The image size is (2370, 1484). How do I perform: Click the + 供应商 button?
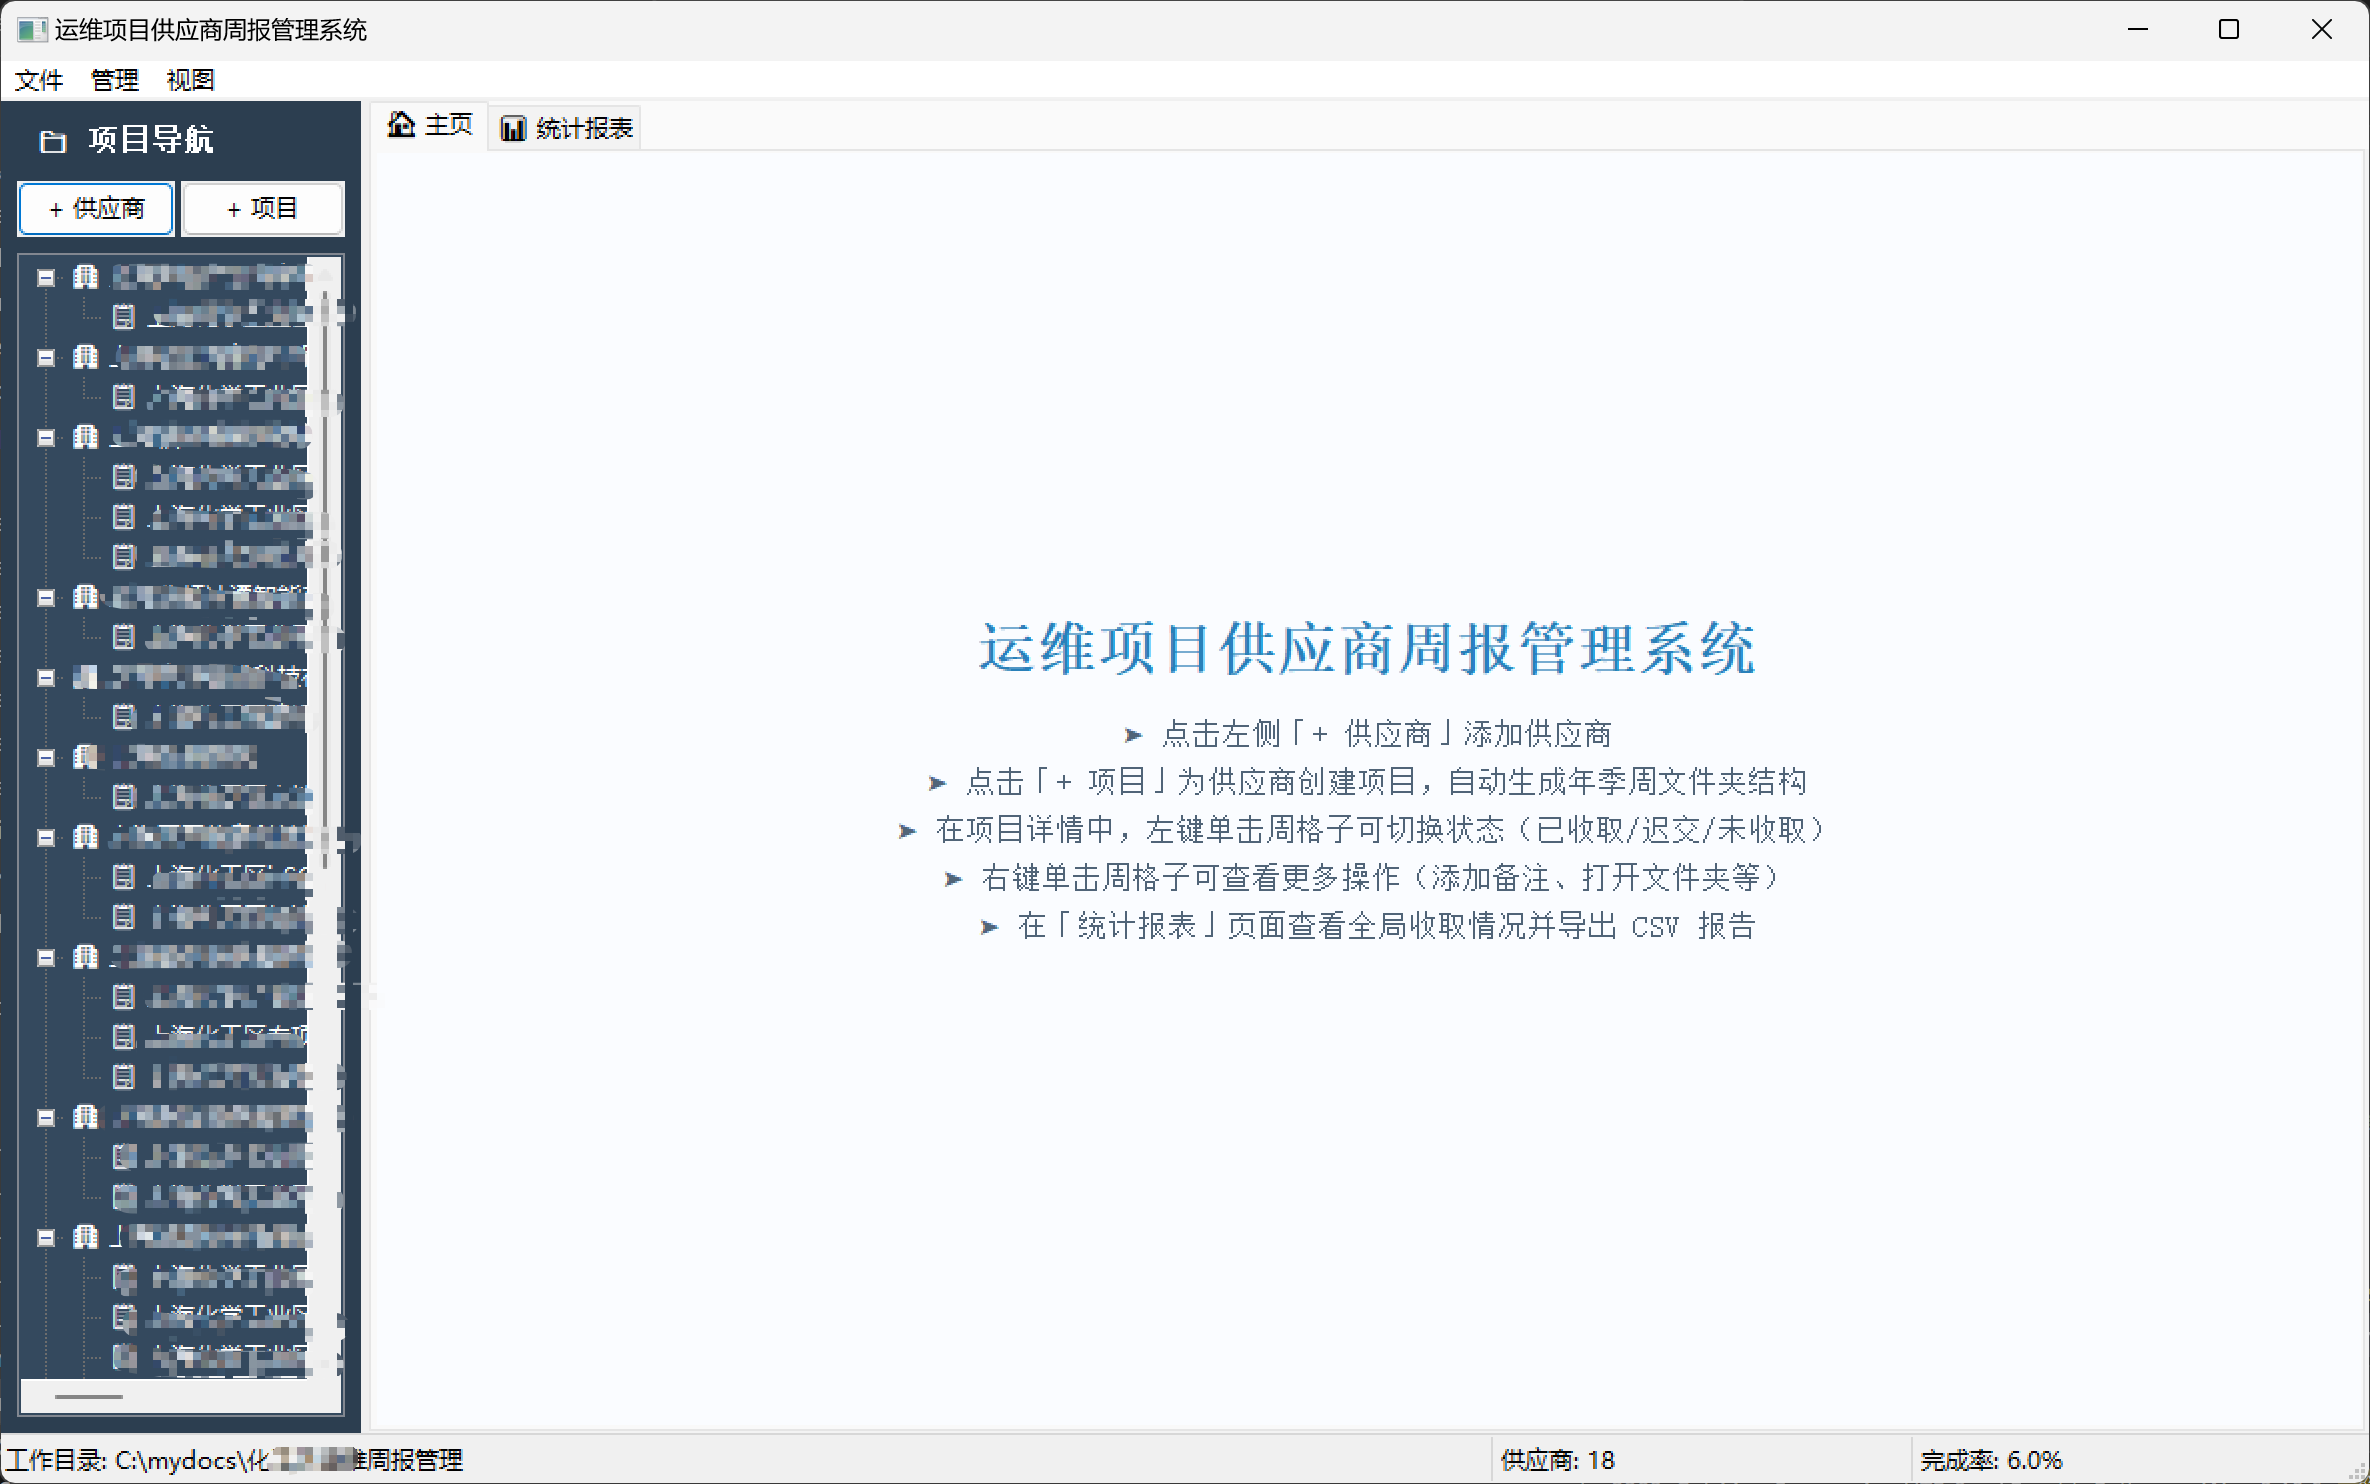[96, 208]
